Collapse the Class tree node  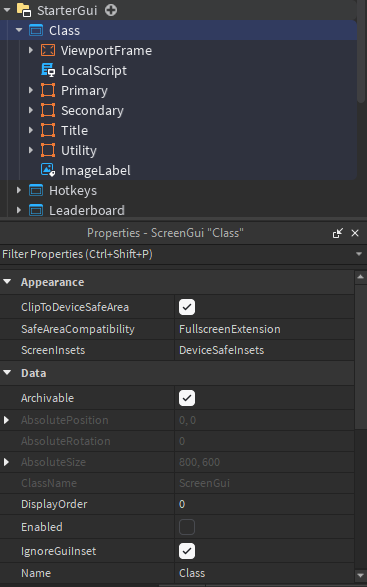(x=19, y=30)
